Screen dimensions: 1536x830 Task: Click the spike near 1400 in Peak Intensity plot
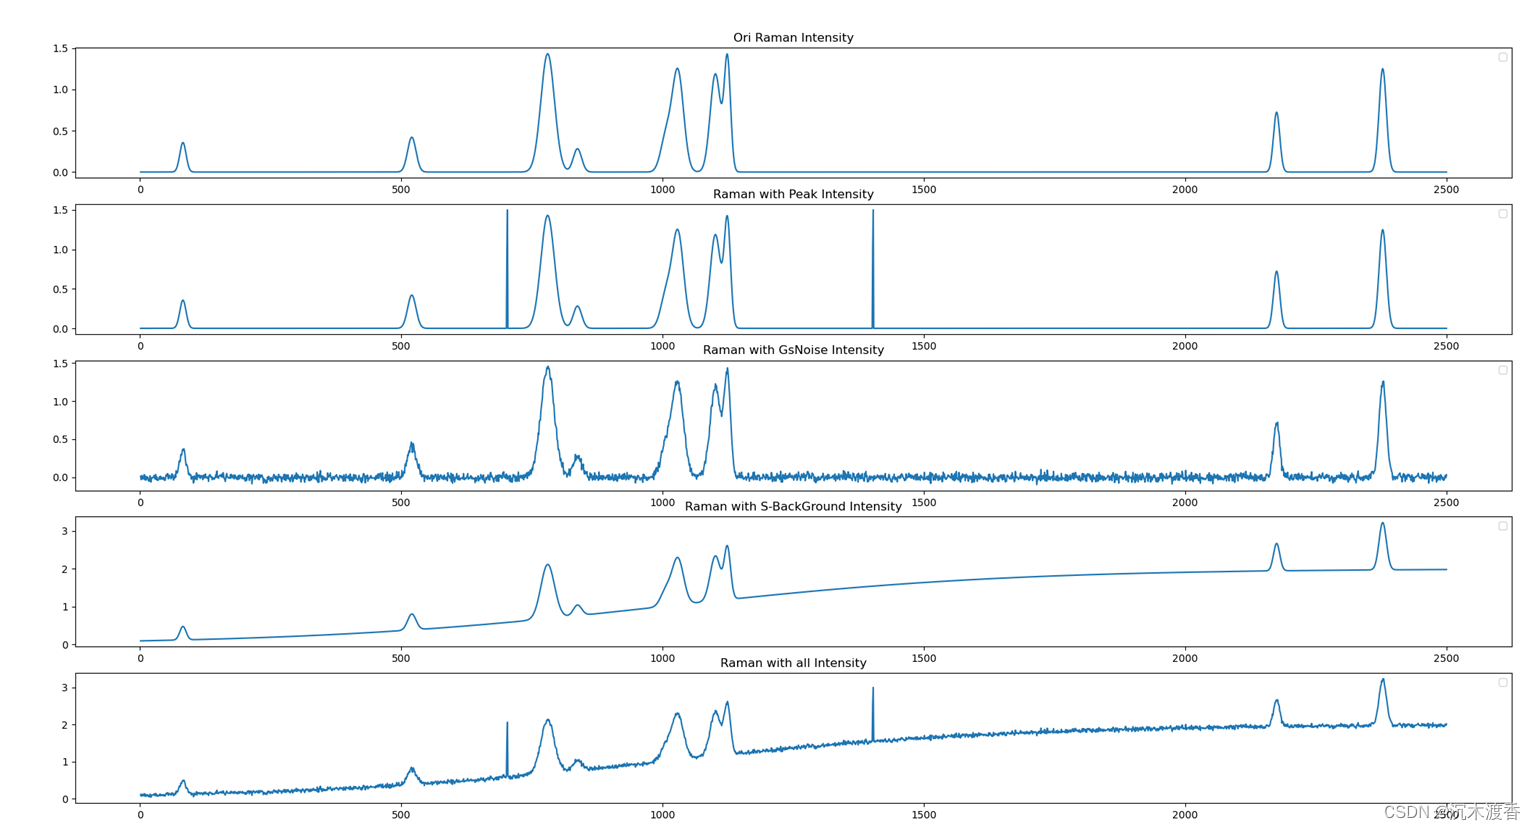[873, 268]
